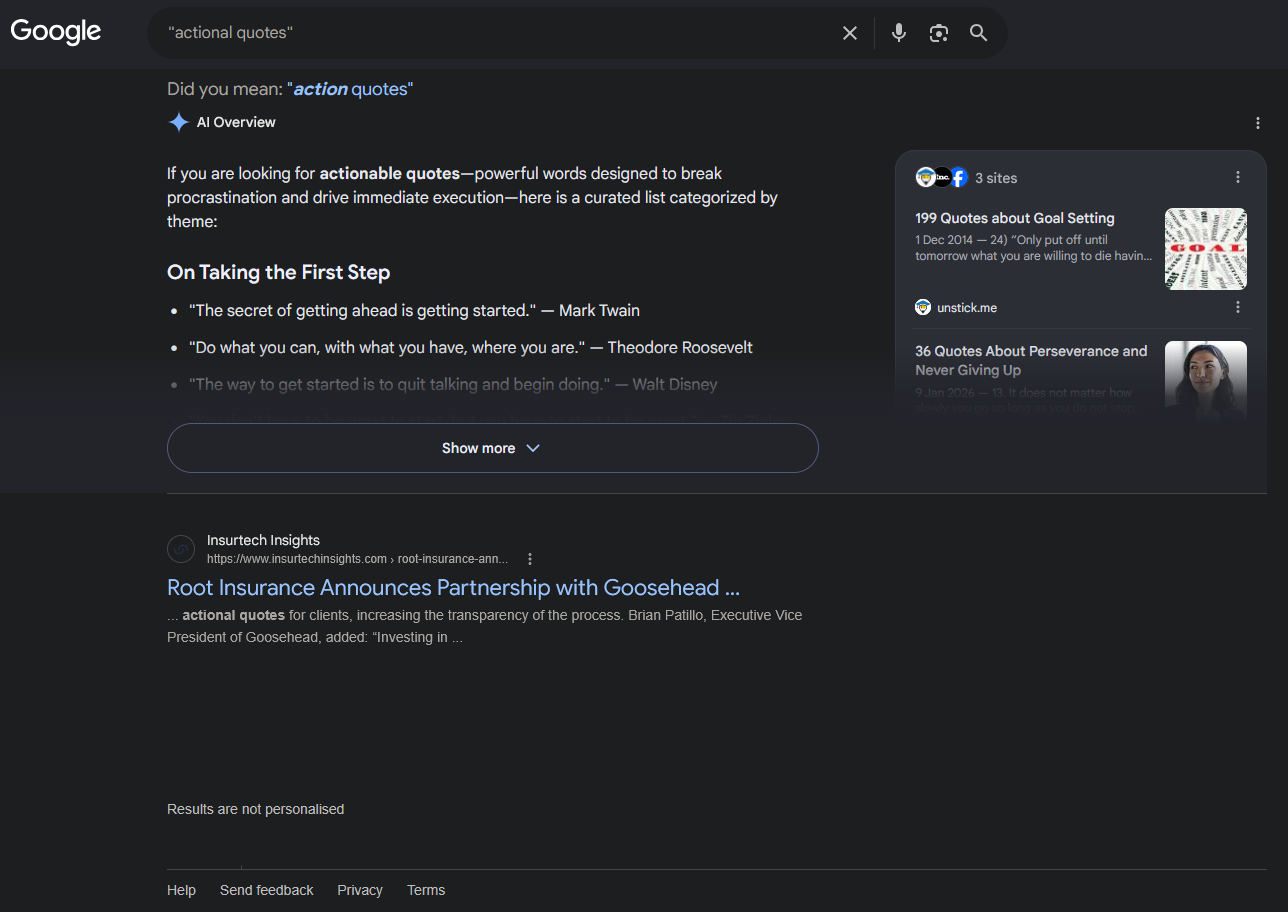
Task: Click the Mark Twain quote line
Action: (414, 310)
